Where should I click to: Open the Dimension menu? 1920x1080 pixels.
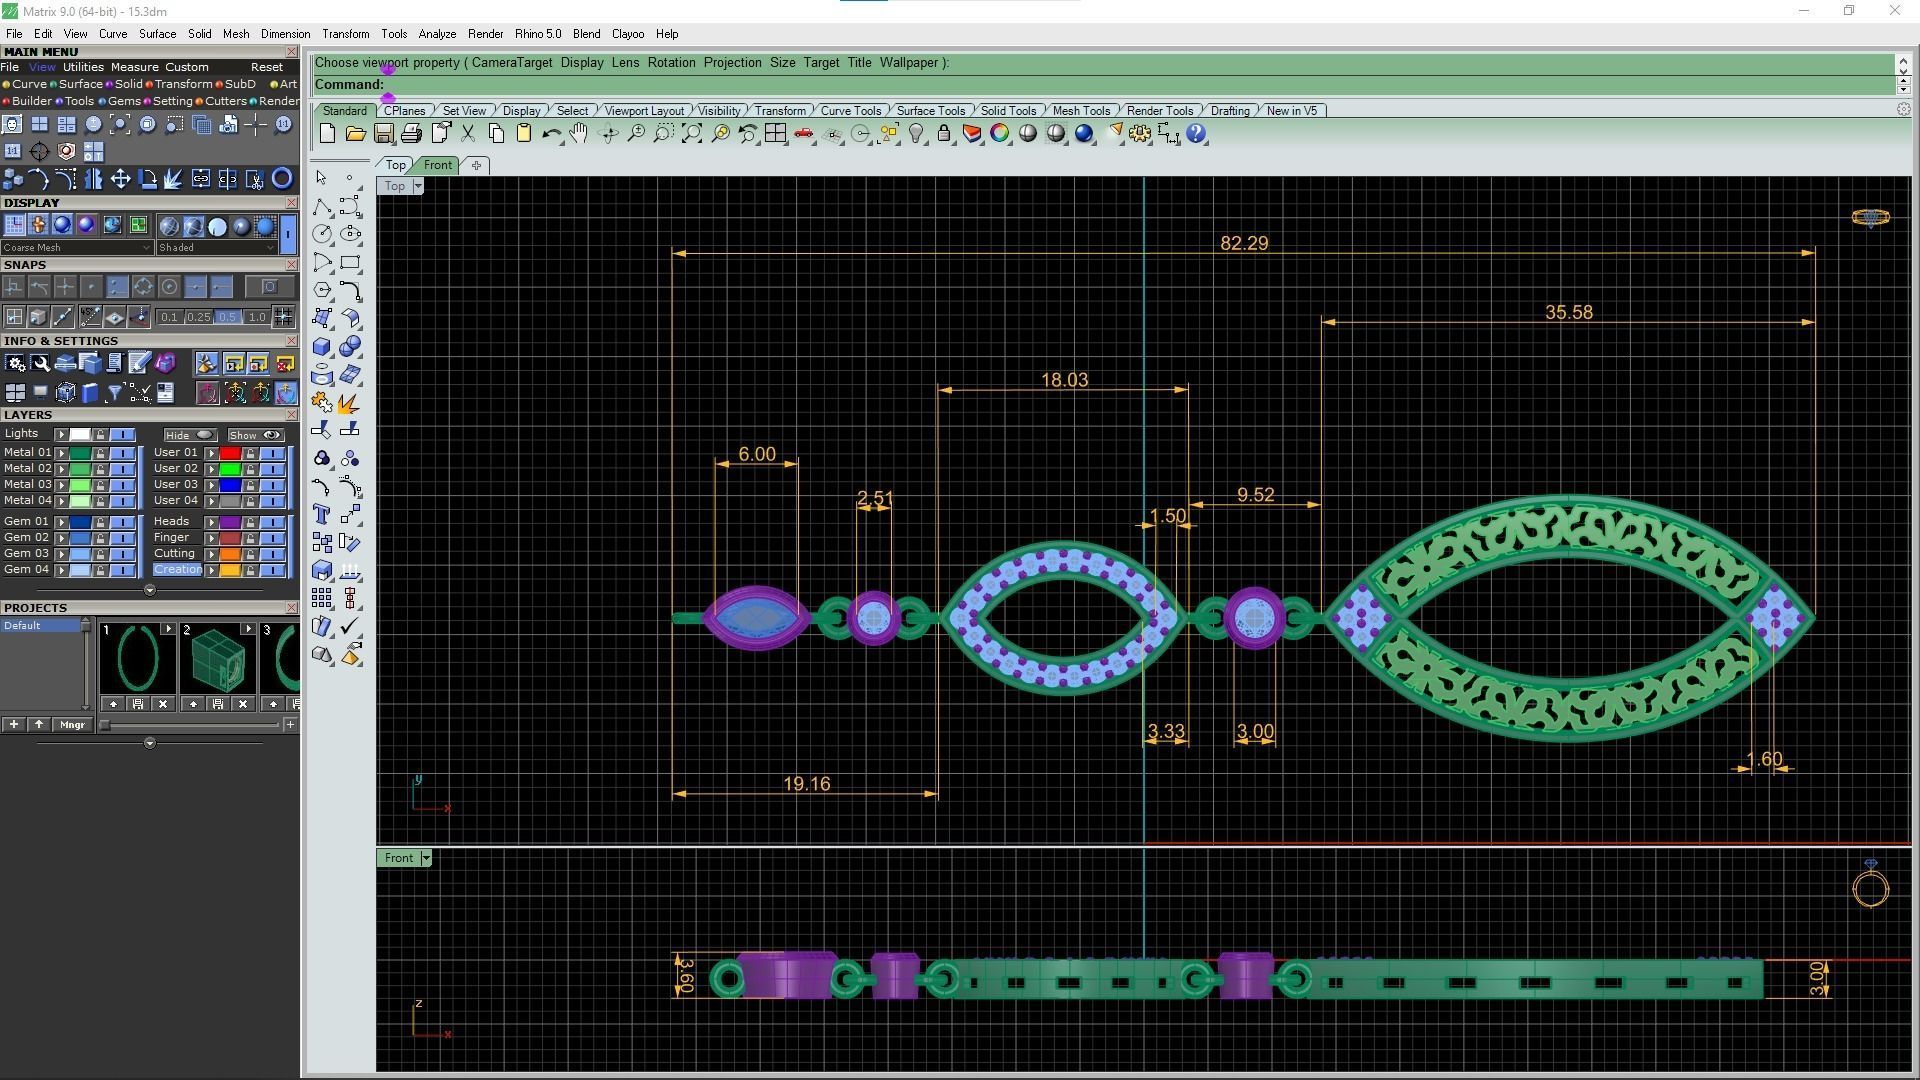pos(285,34)
